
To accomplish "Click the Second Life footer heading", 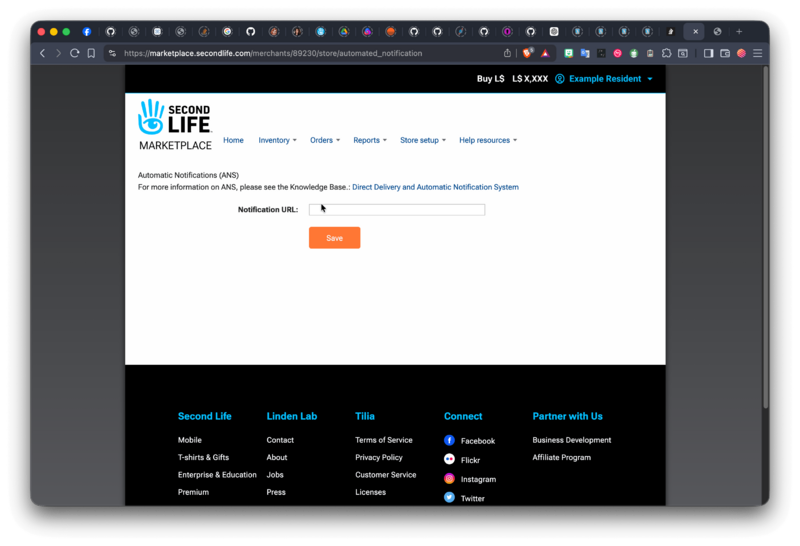I will coord(205,416).
